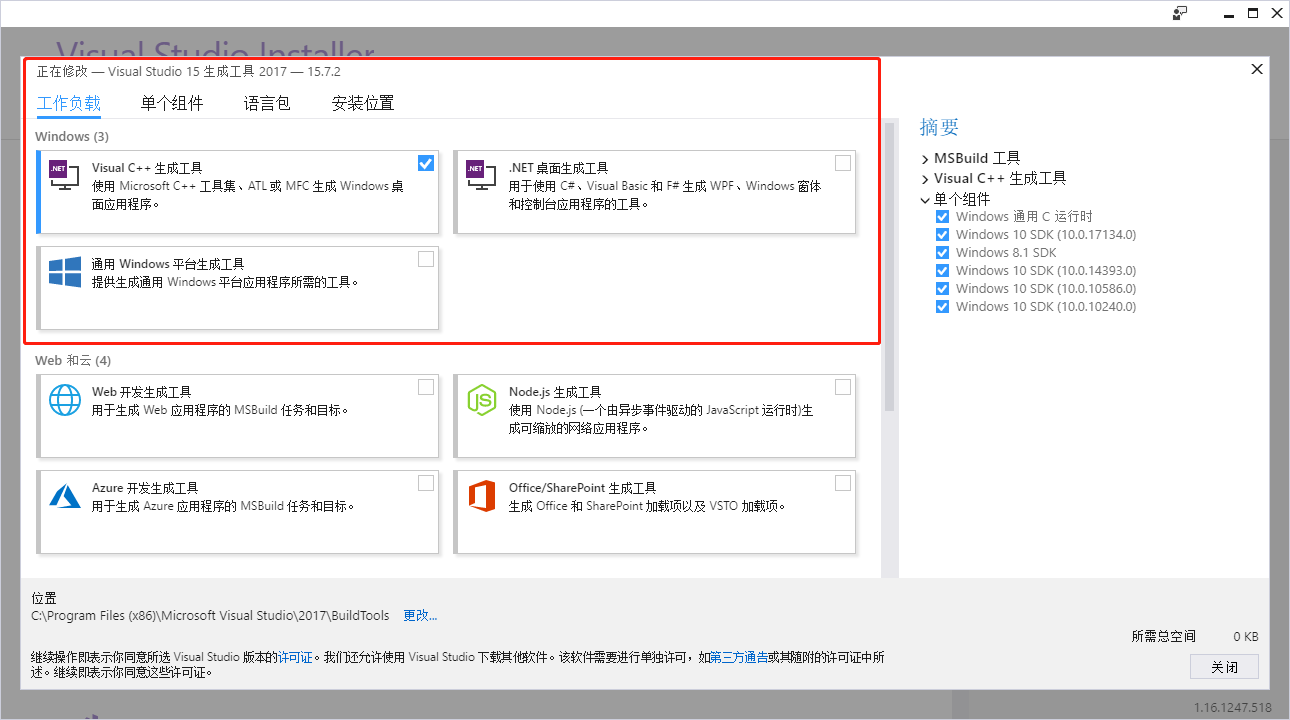Uncheck Windows 通用 C 运行时 in summary
The width and height of the screenshot is (1290, 720).
point(942,217)
